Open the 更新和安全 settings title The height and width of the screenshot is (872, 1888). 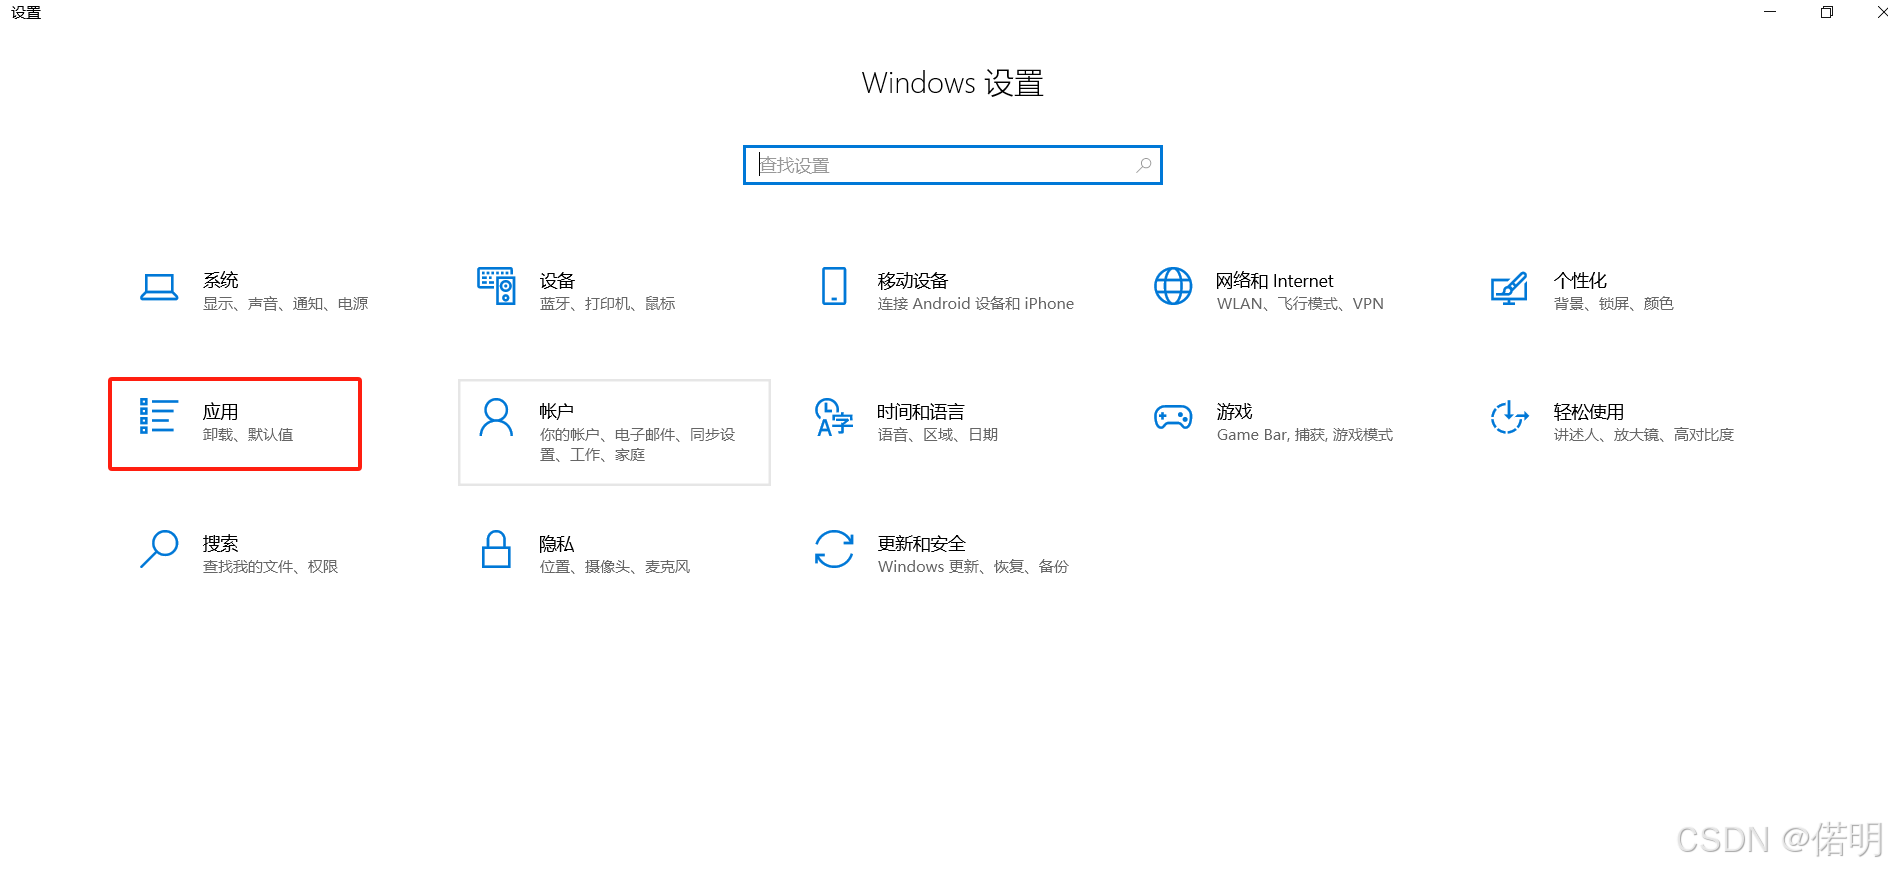tap(922, 543)
